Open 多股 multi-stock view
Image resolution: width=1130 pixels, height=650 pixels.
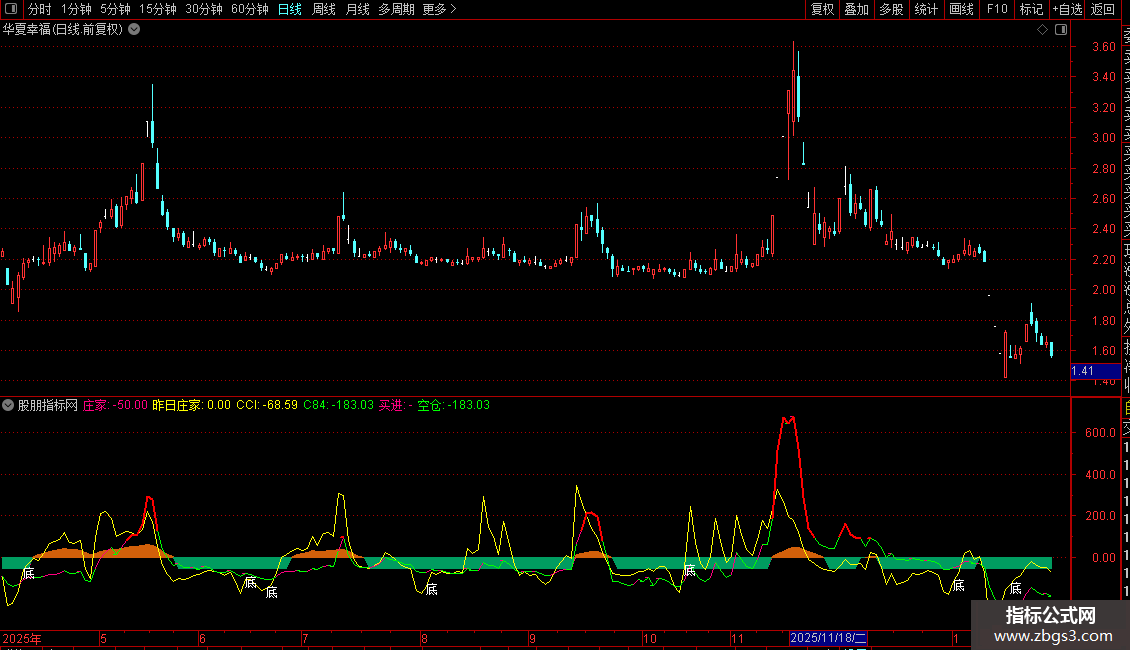tap(891, 9)
